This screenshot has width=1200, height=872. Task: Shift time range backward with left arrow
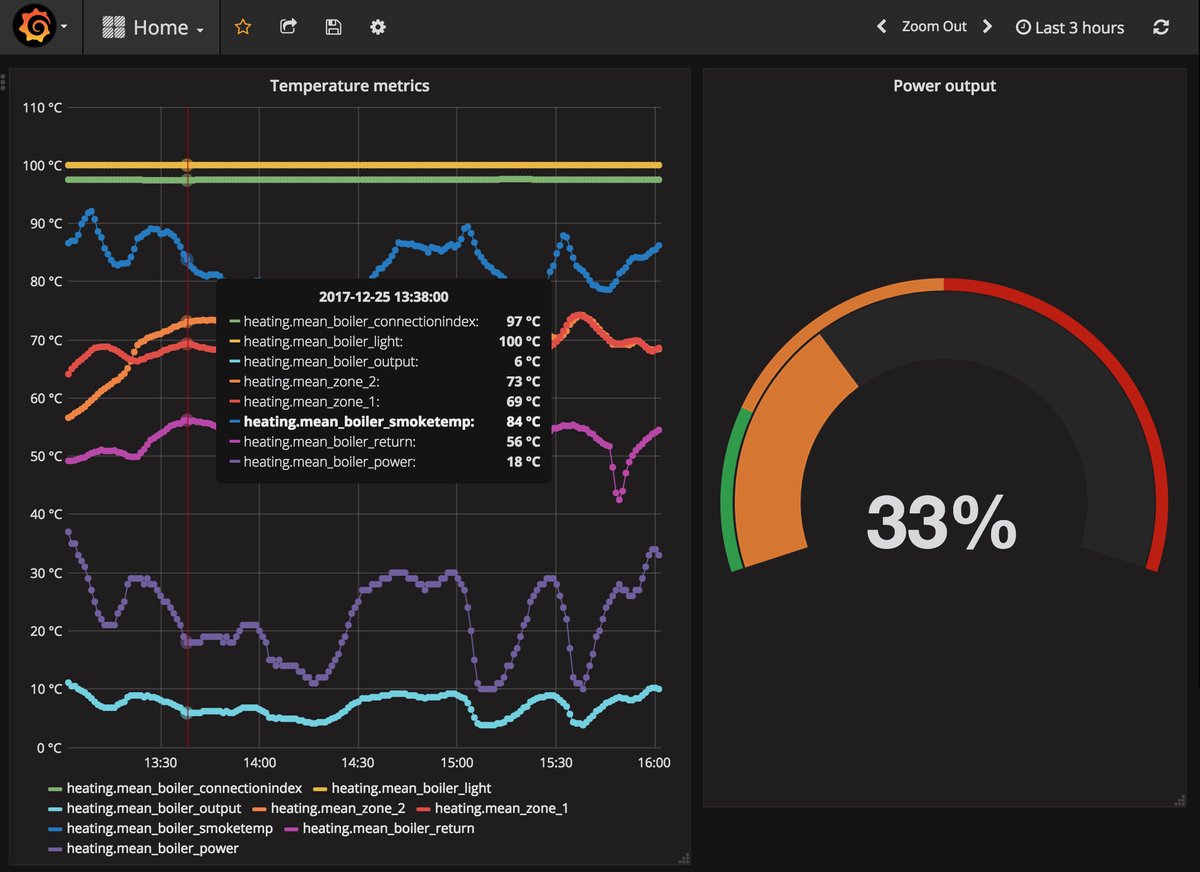pyautogui.click(x=881, y=27)
